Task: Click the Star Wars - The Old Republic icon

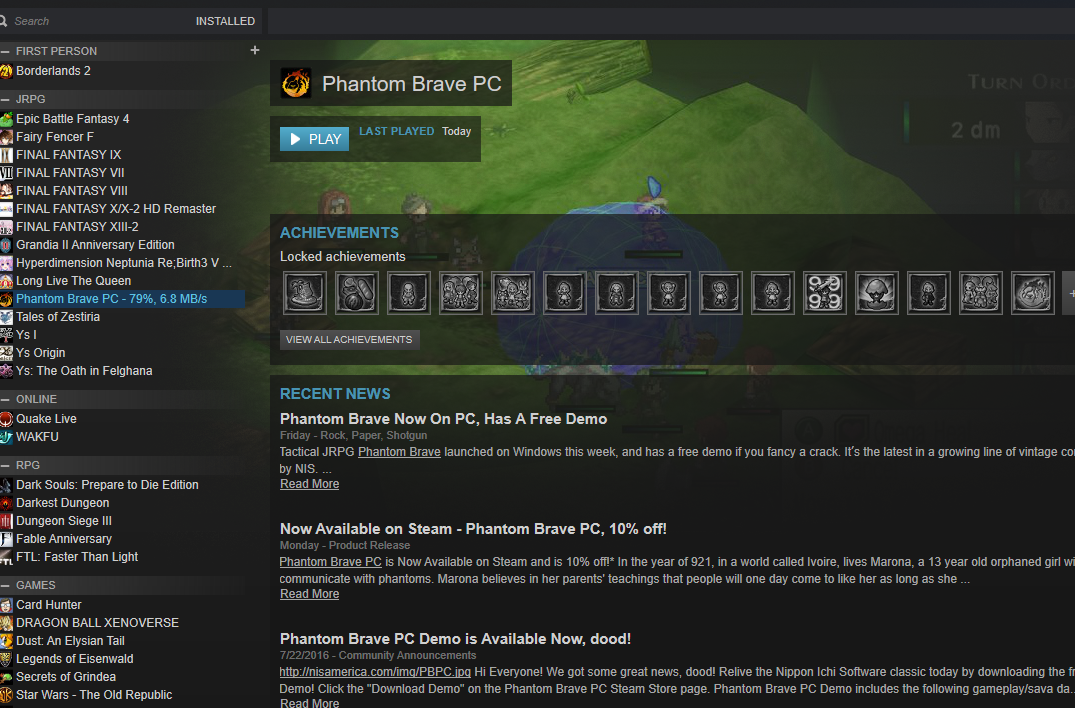Action: click(6, 695)
